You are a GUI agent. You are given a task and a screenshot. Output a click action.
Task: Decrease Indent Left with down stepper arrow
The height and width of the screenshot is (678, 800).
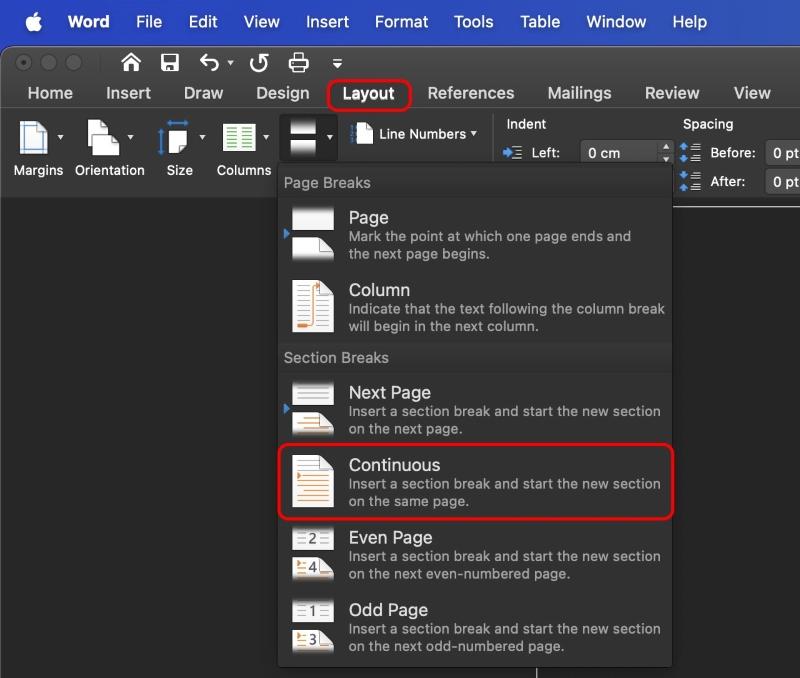pyautogui.click(x=665, y=159)
